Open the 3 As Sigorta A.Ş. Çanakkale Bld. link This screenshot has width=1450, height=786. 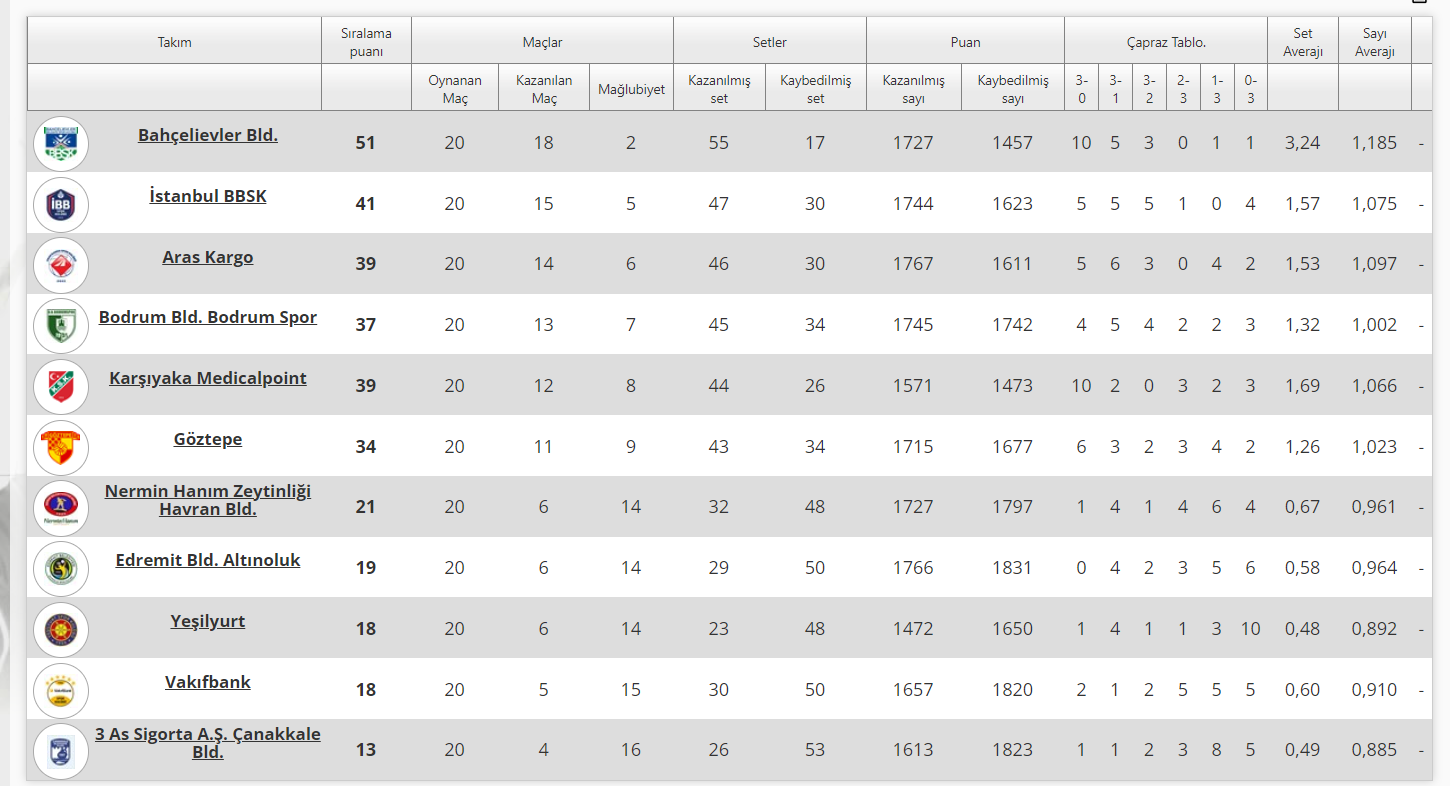coord(208,743)
